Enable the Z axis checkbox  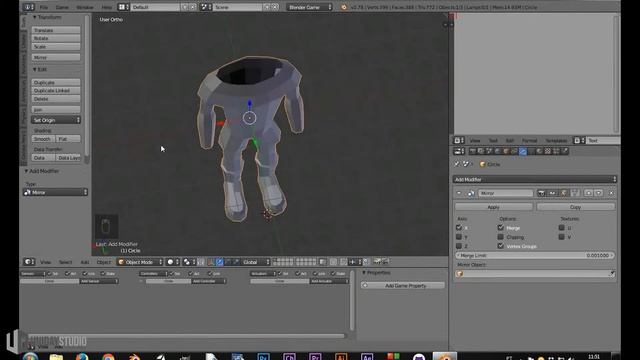[459, 246]
